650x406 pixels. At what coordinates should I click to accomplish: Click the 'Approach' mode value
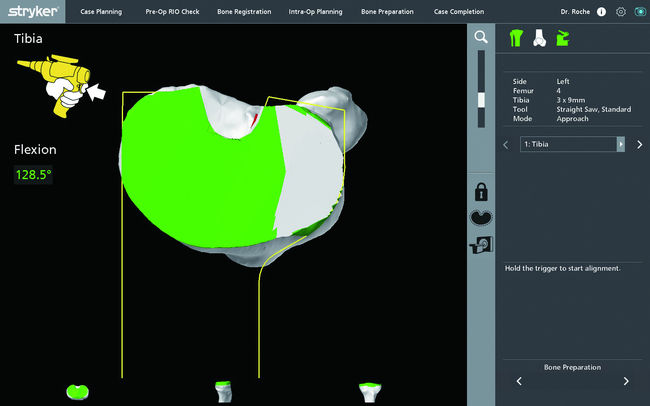(572, 119)
